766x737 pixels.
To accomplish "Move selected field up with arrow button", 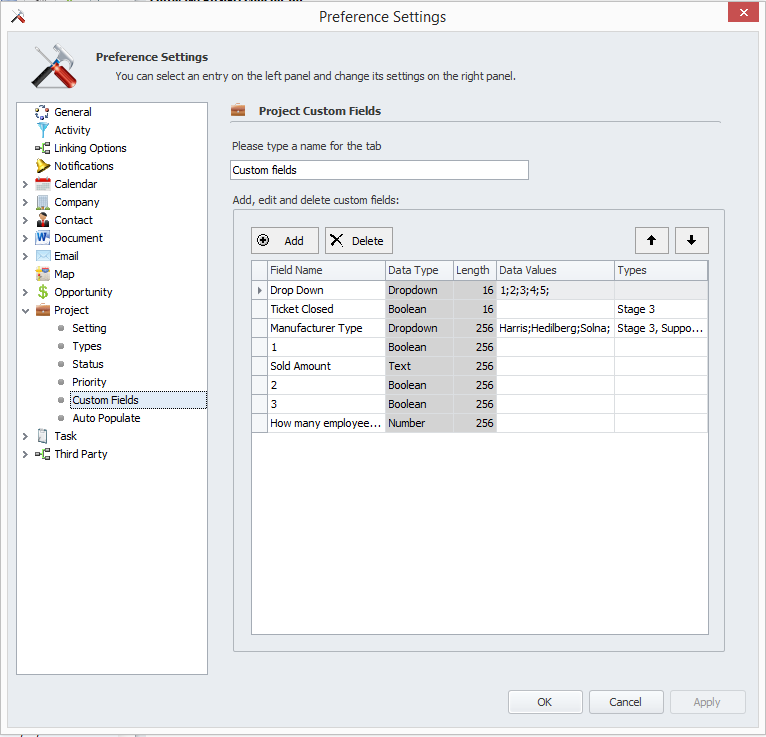I will tap(651, 240).
